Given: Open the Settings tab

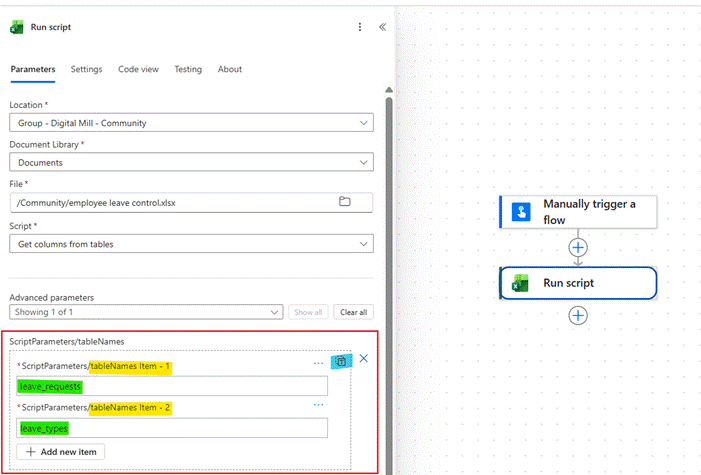Looking at the screenshot, I should [86, 69].
